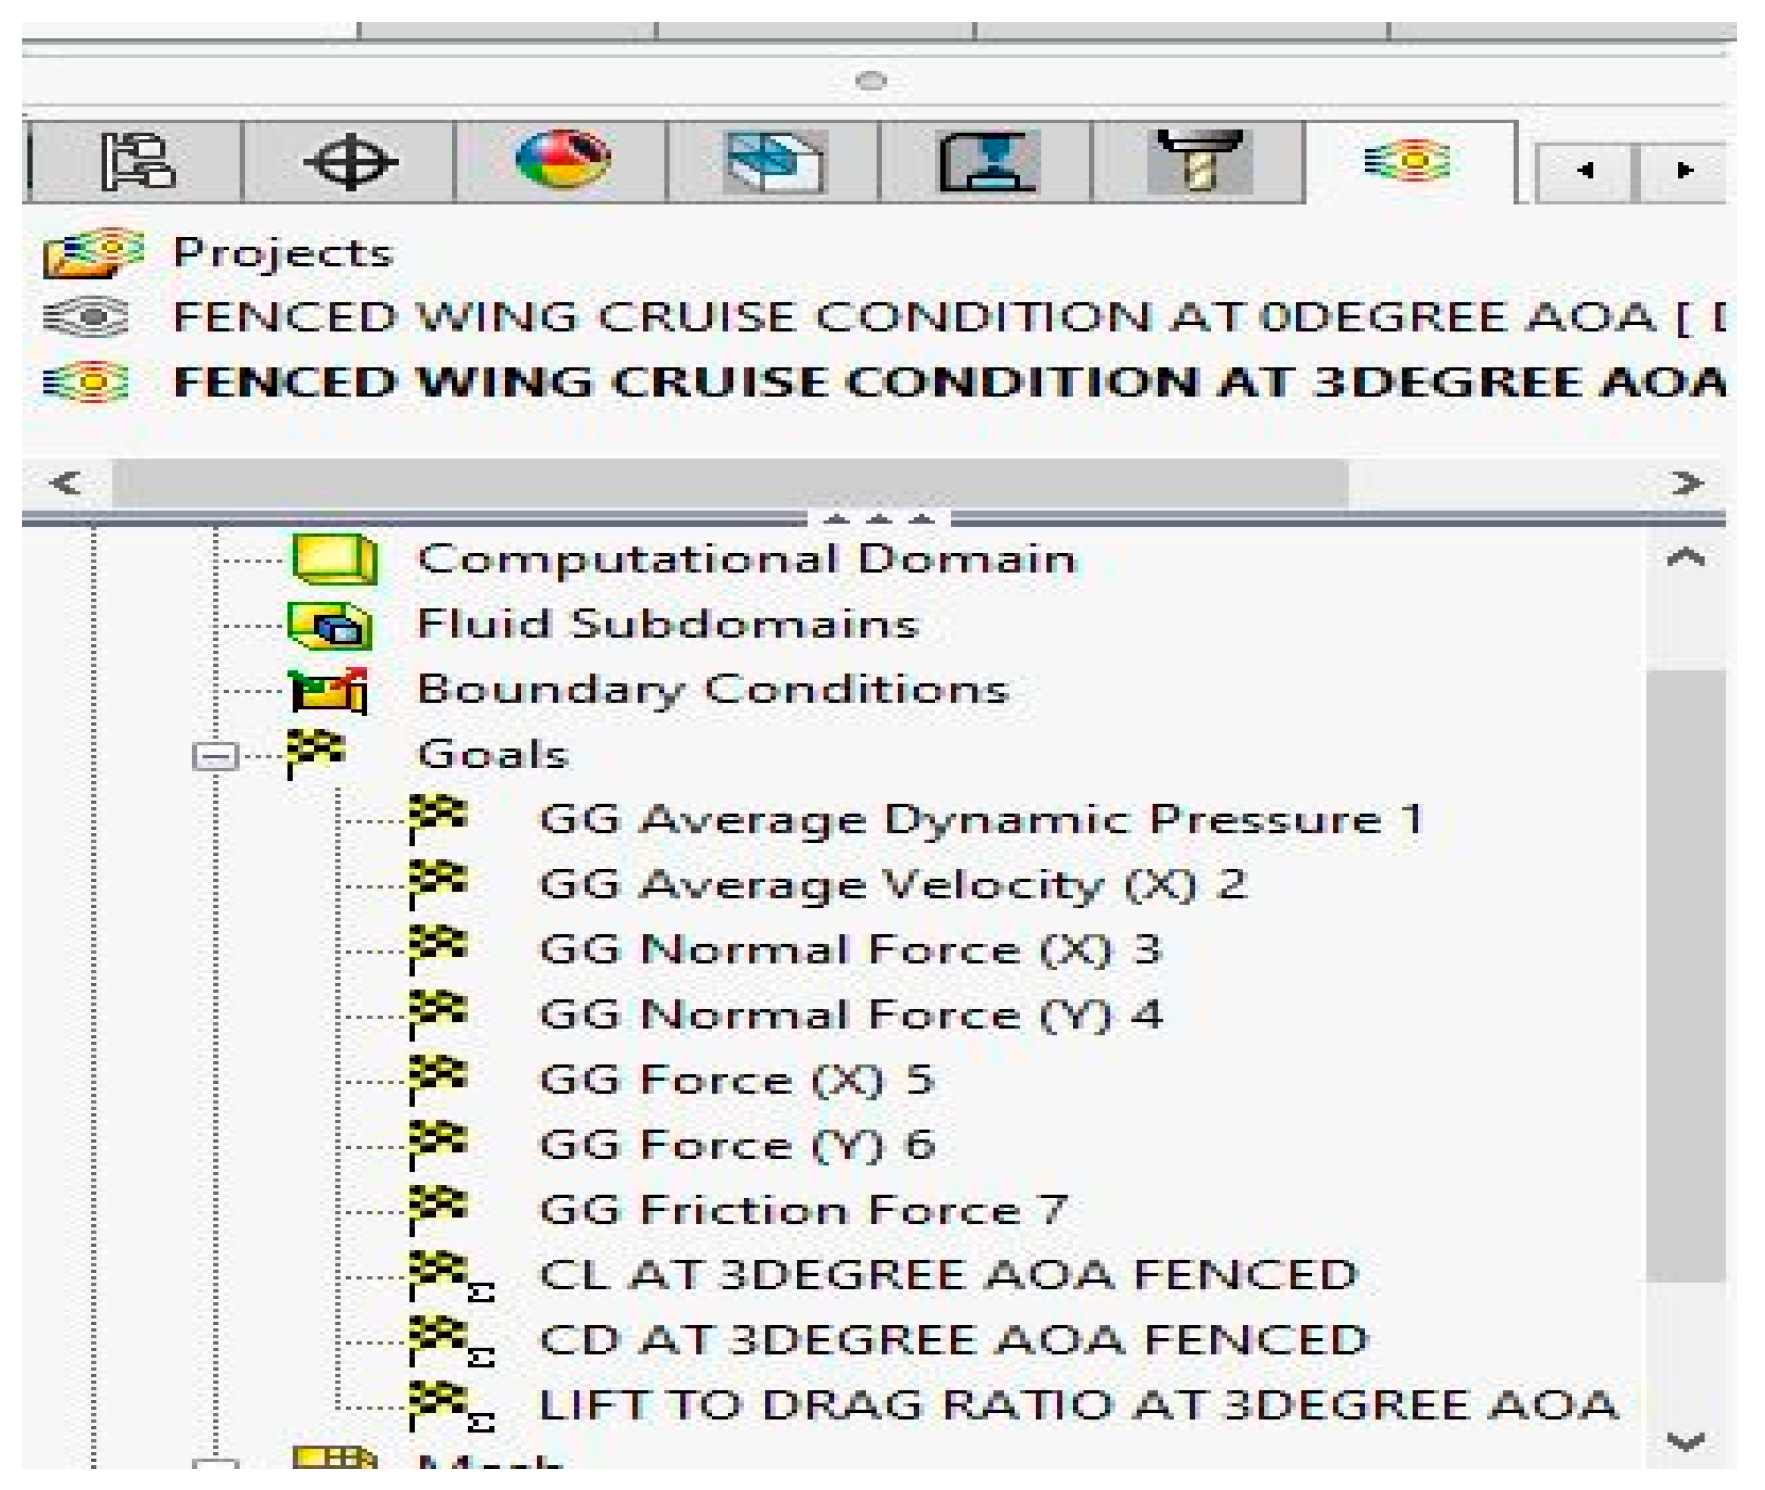Activate the 0DEGREE AOA fenced wing project
Image resolution: width=1765 pixels, height=1490 pixels.
900,318
